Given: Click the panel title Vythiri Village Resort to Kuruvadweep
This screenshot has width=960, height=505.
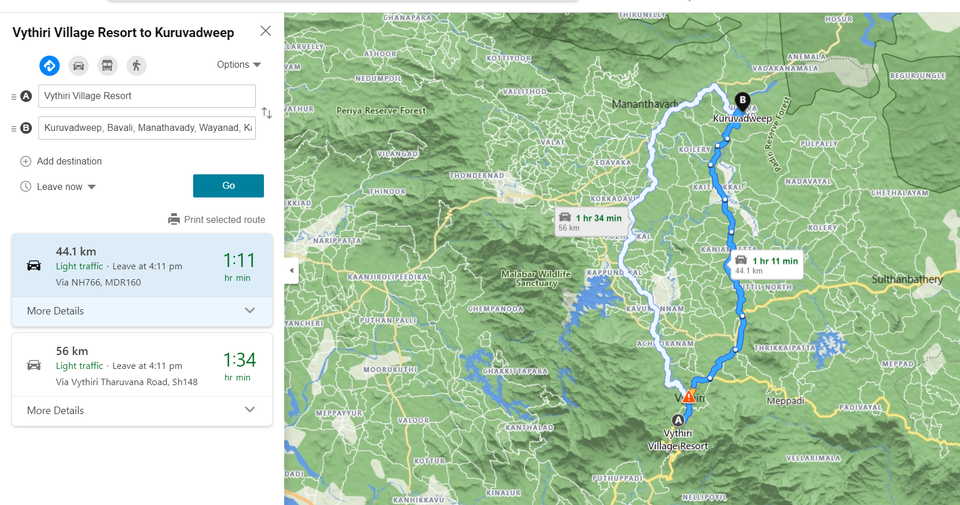Looking at the screenshot, I should [x=123, y=32].
